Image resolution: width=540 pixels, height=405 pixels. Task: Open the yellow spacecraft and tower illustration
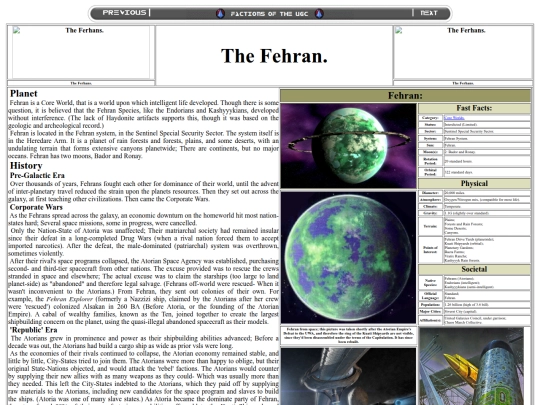471,366
